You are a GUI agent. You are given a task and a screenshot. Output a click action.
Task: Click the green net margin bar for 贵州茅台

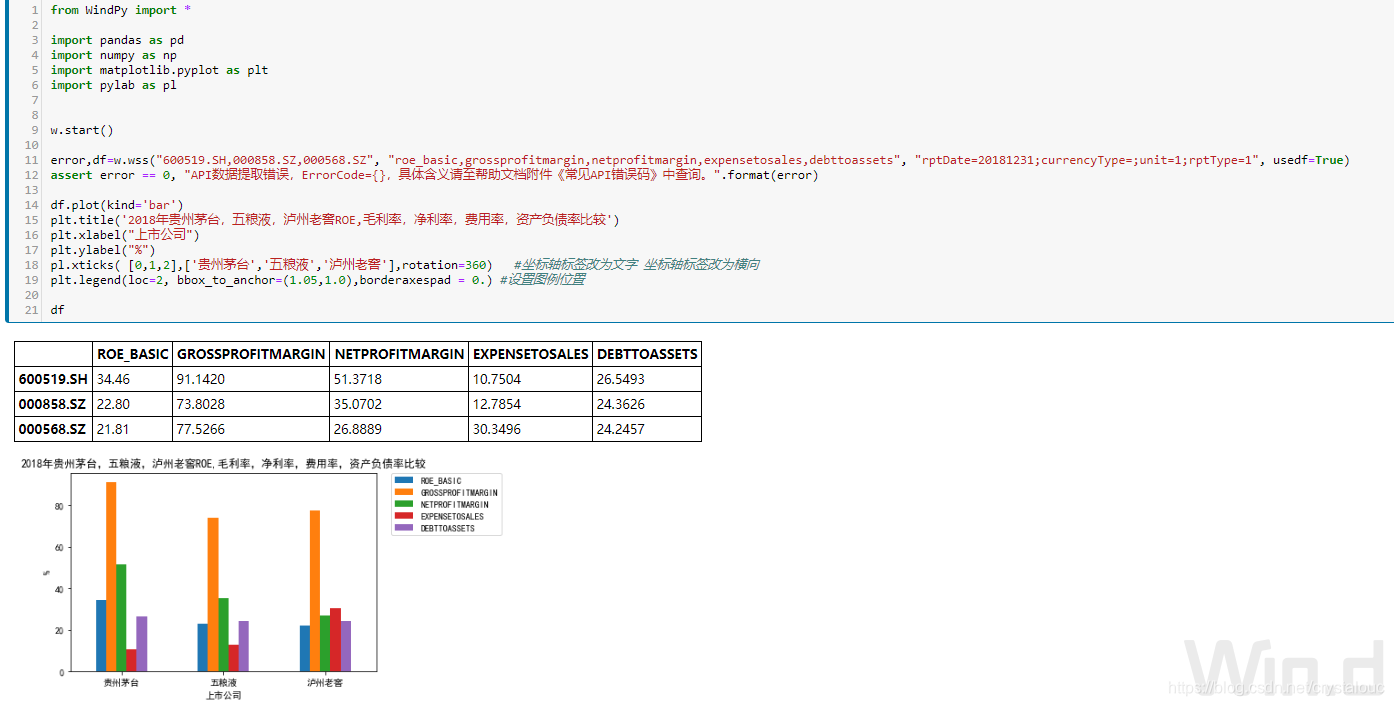coord(121,618)
